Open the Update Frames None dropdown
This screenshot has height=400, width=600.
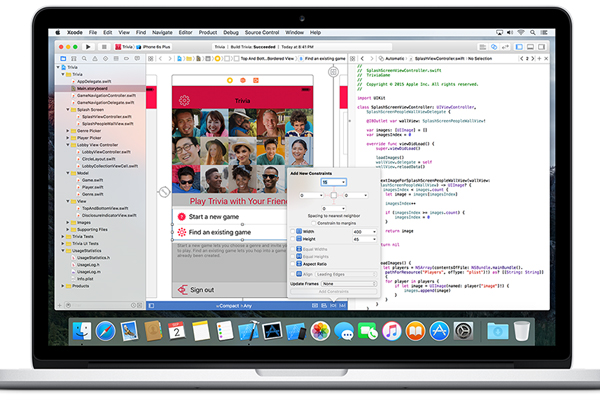coord(349,284)
